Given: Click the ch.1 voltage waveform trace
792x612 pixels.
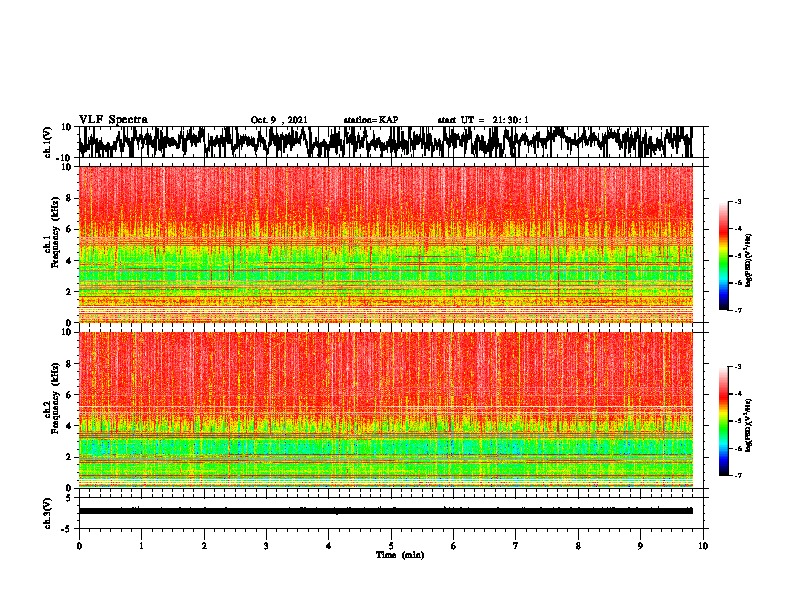Looking at the screenshot, I should 385,142.
